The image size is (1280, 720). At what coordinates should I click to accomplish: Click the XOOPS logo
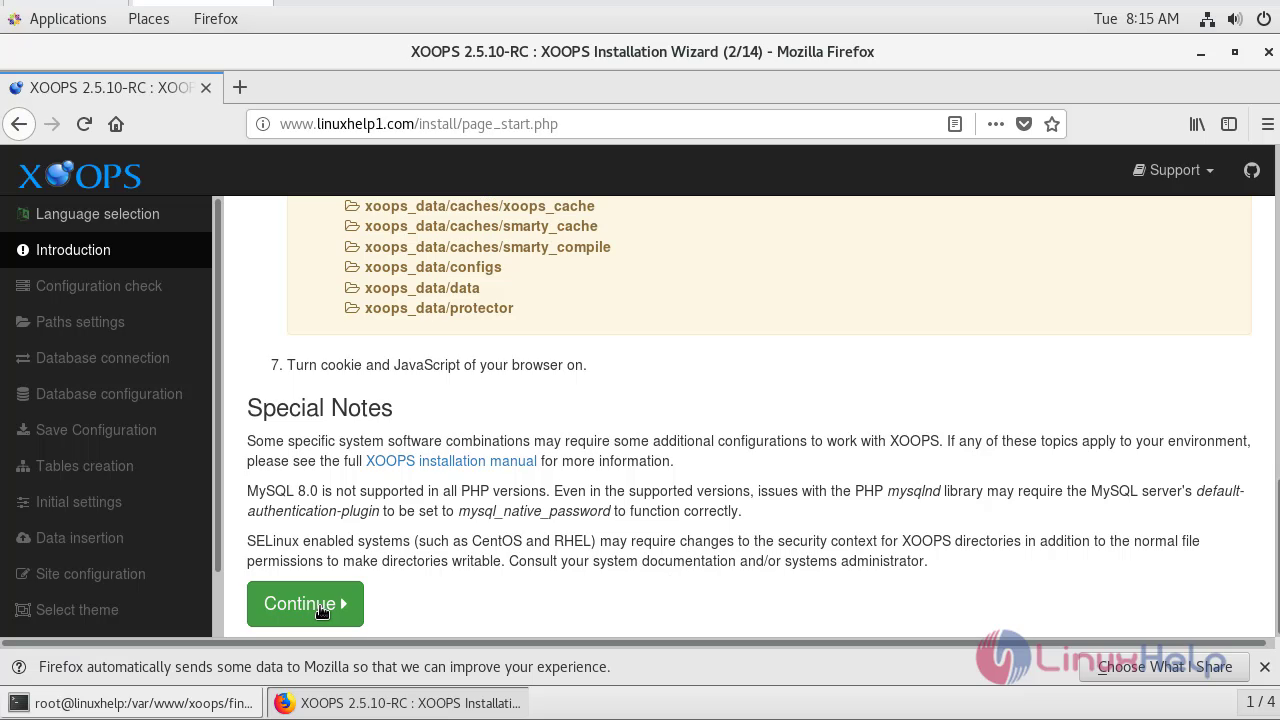click(80, 175)
